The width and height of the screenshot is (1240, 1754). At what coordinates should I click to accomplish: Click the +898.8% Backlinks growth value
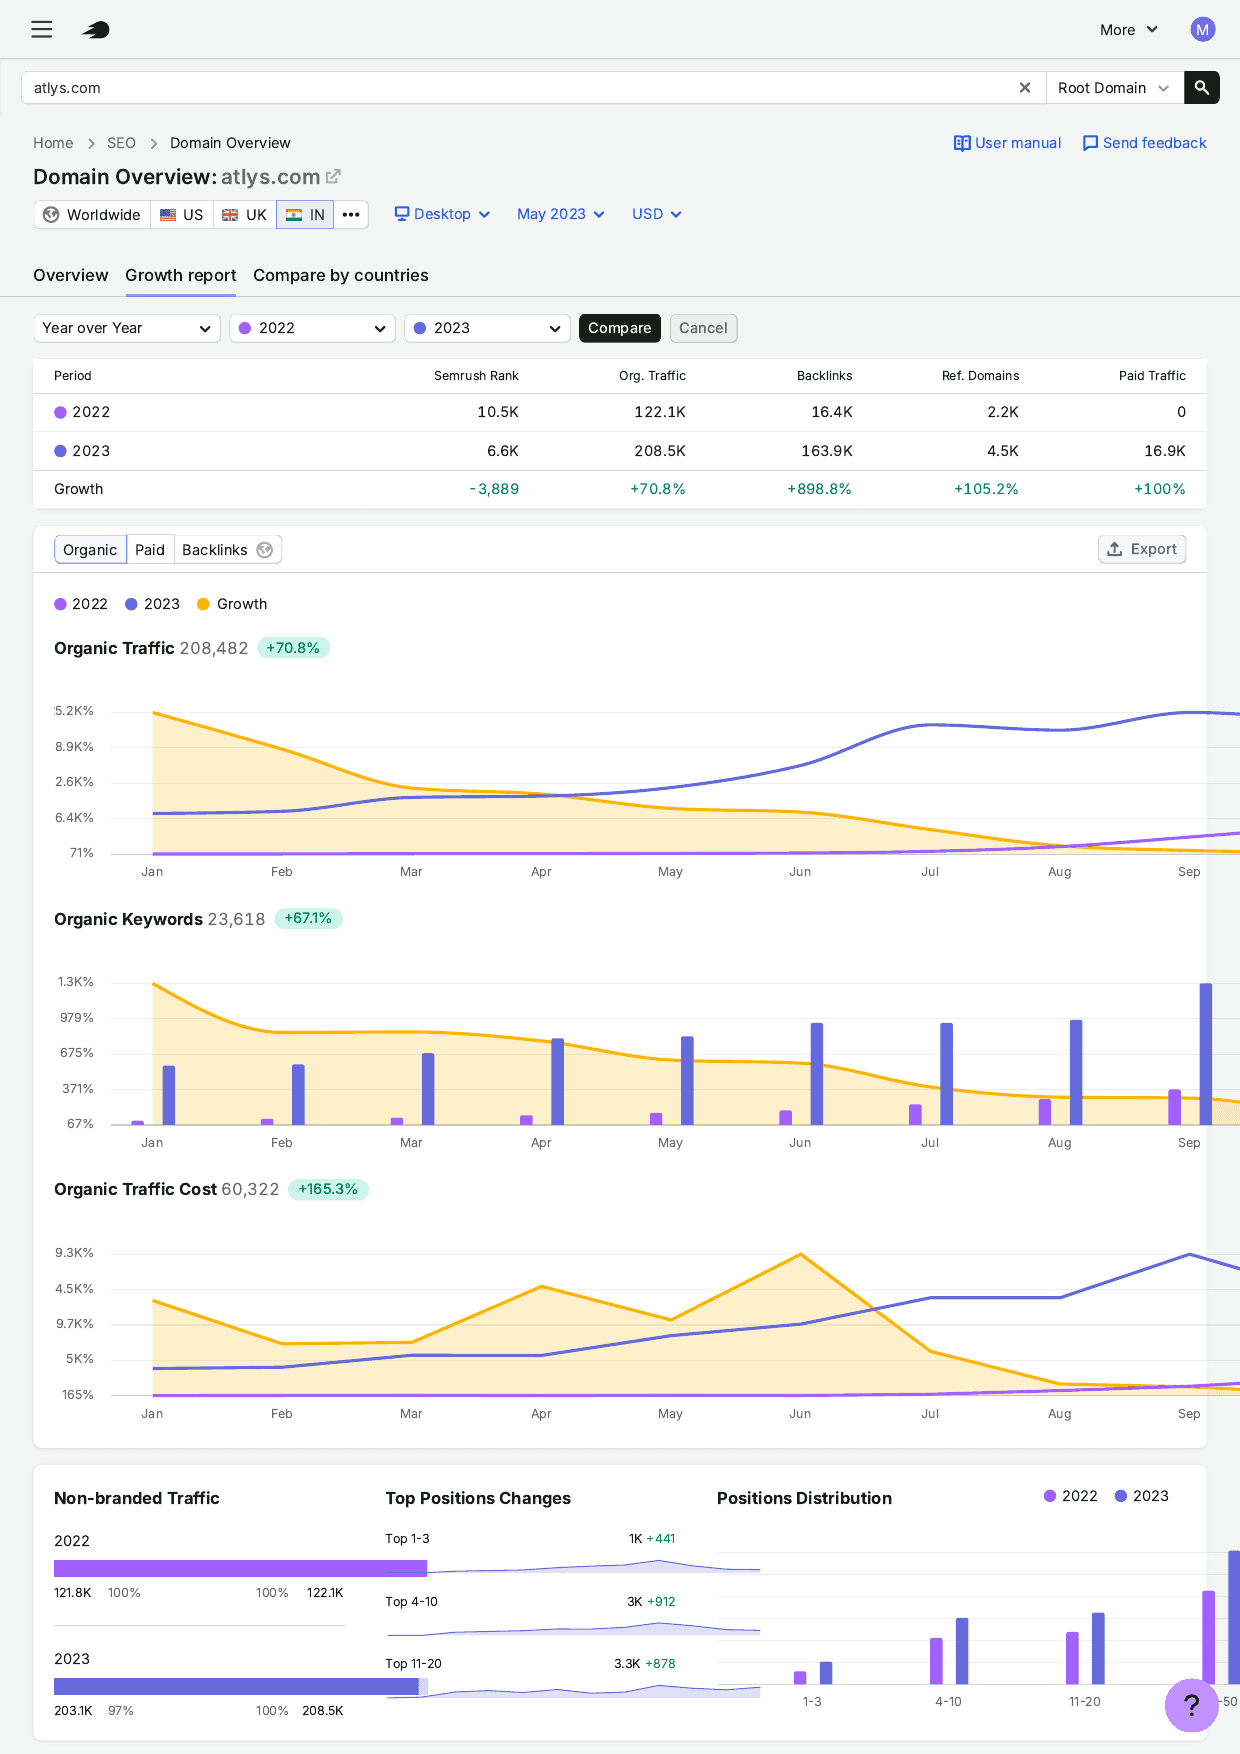[x=819, y=489]
